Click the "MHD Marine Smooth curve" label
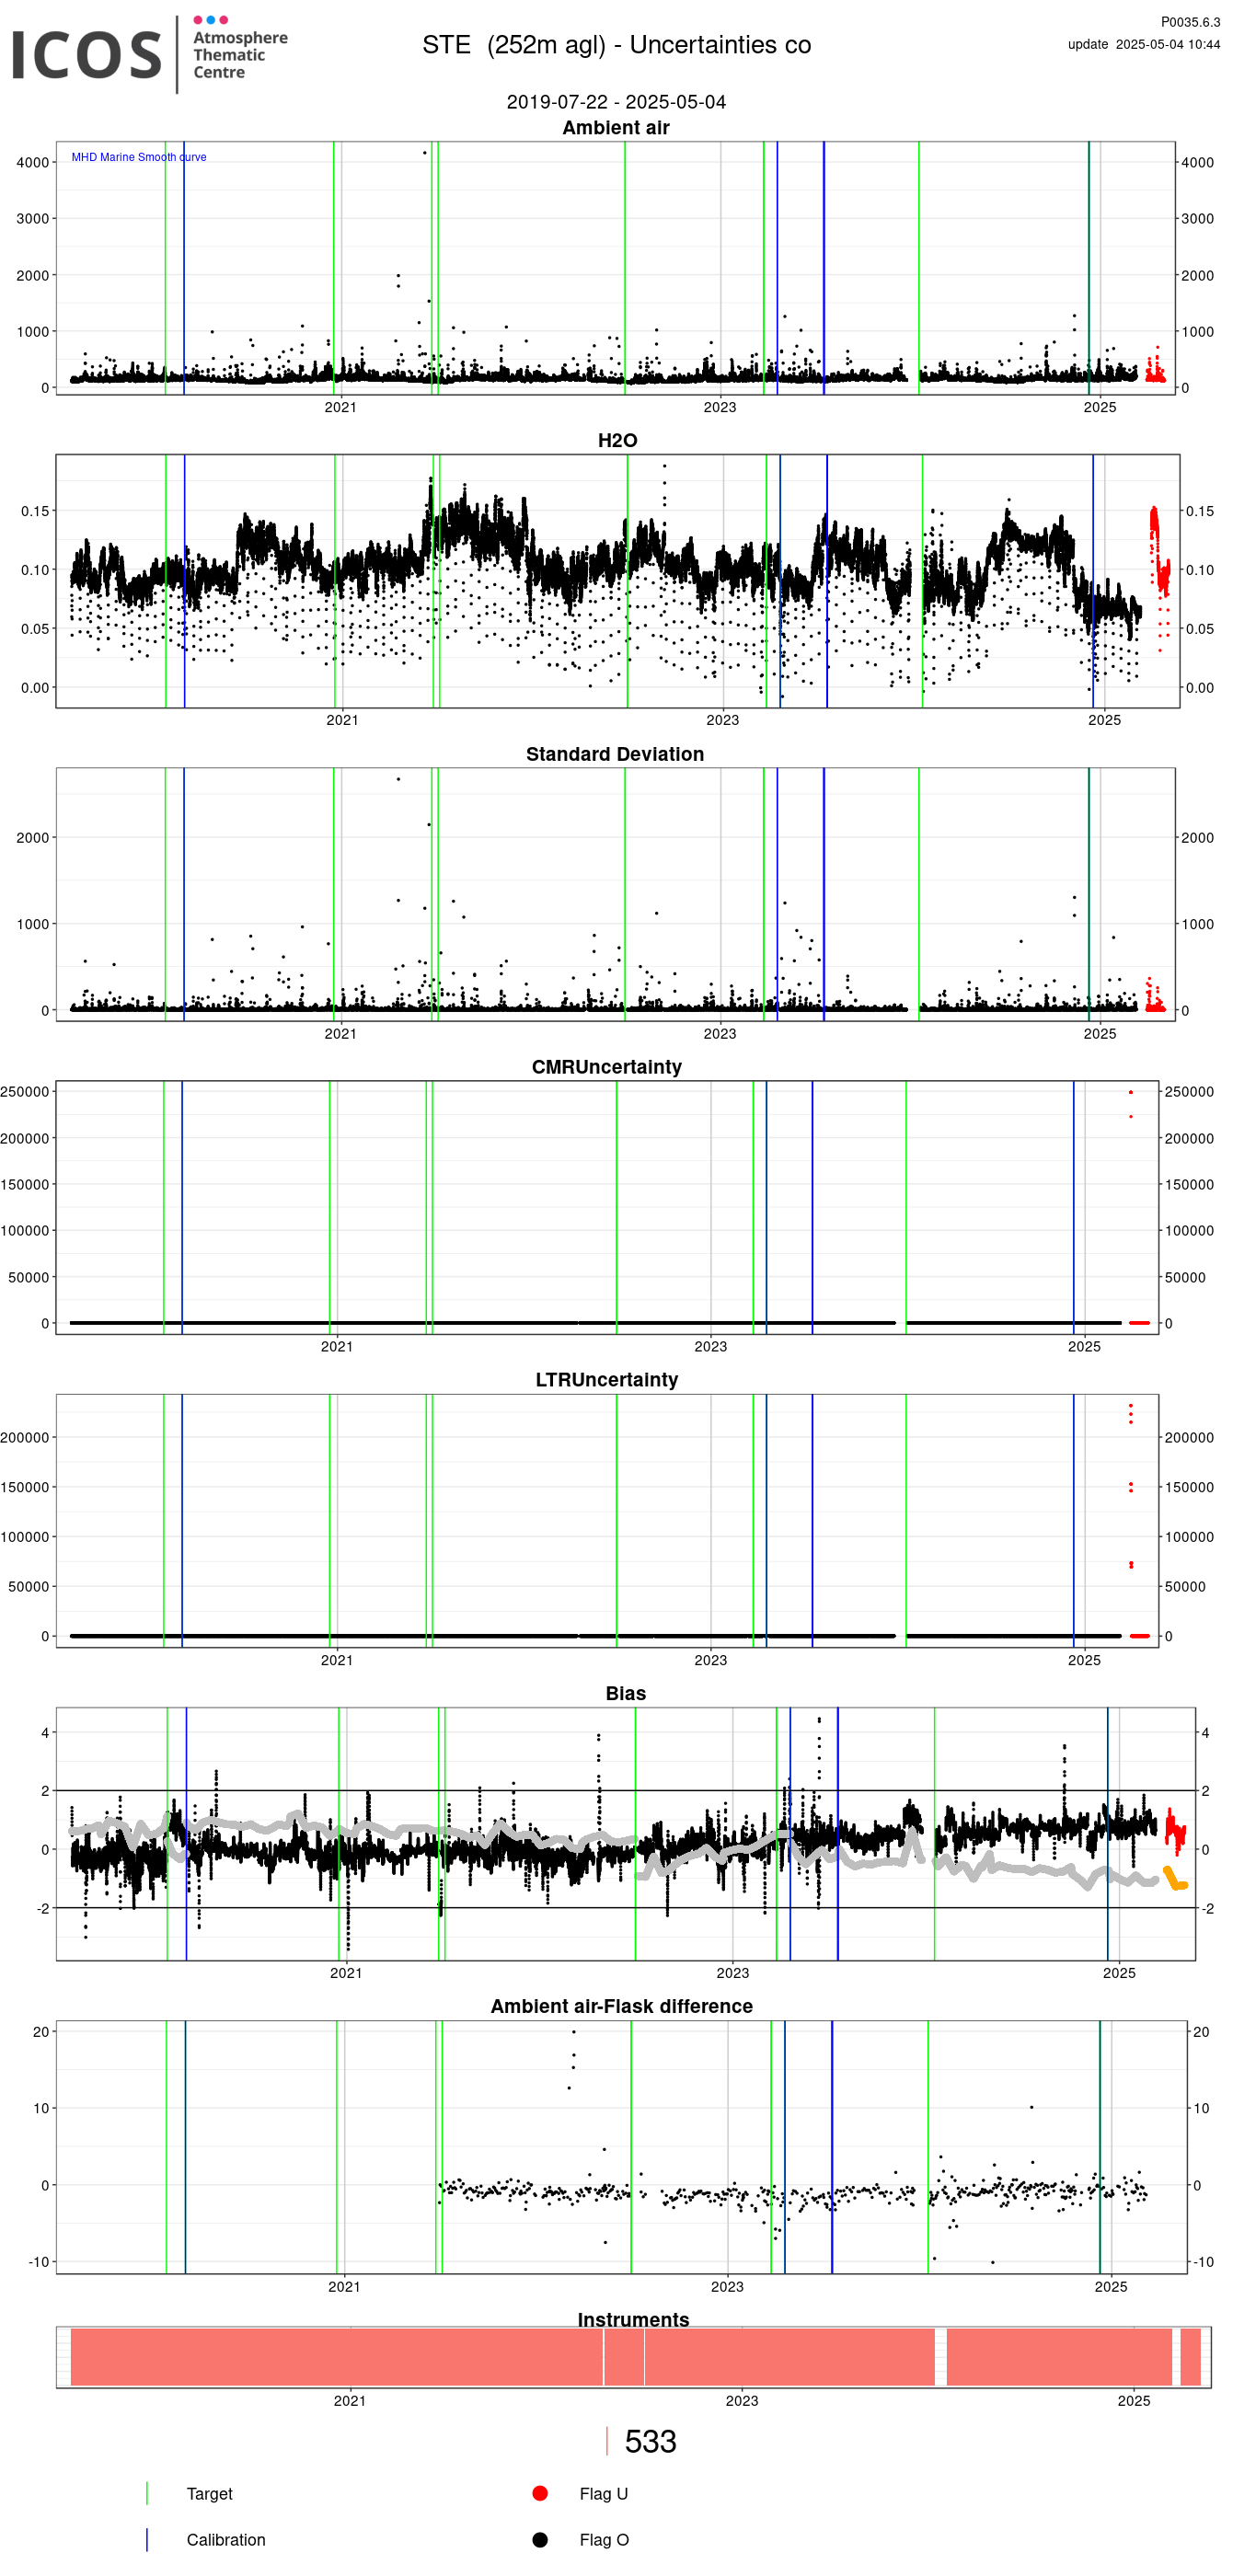 139,157
